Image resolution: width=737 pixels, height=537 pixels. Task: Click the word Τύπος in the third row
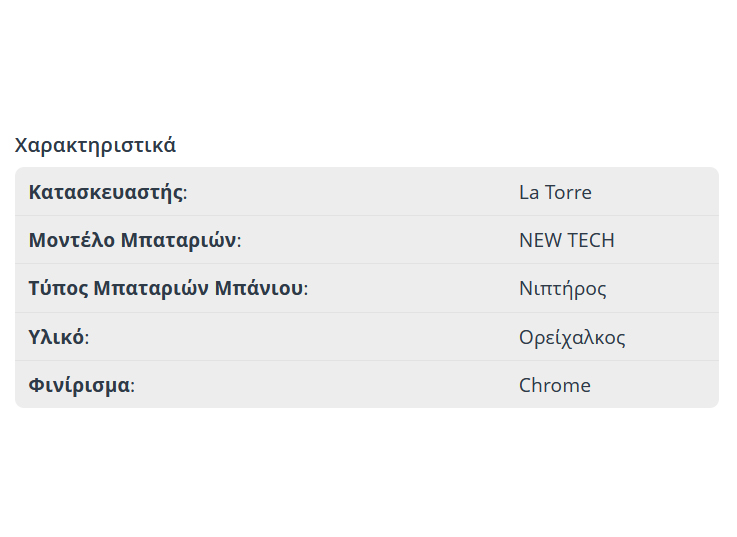pyautogui.click(x=57, y=289)
